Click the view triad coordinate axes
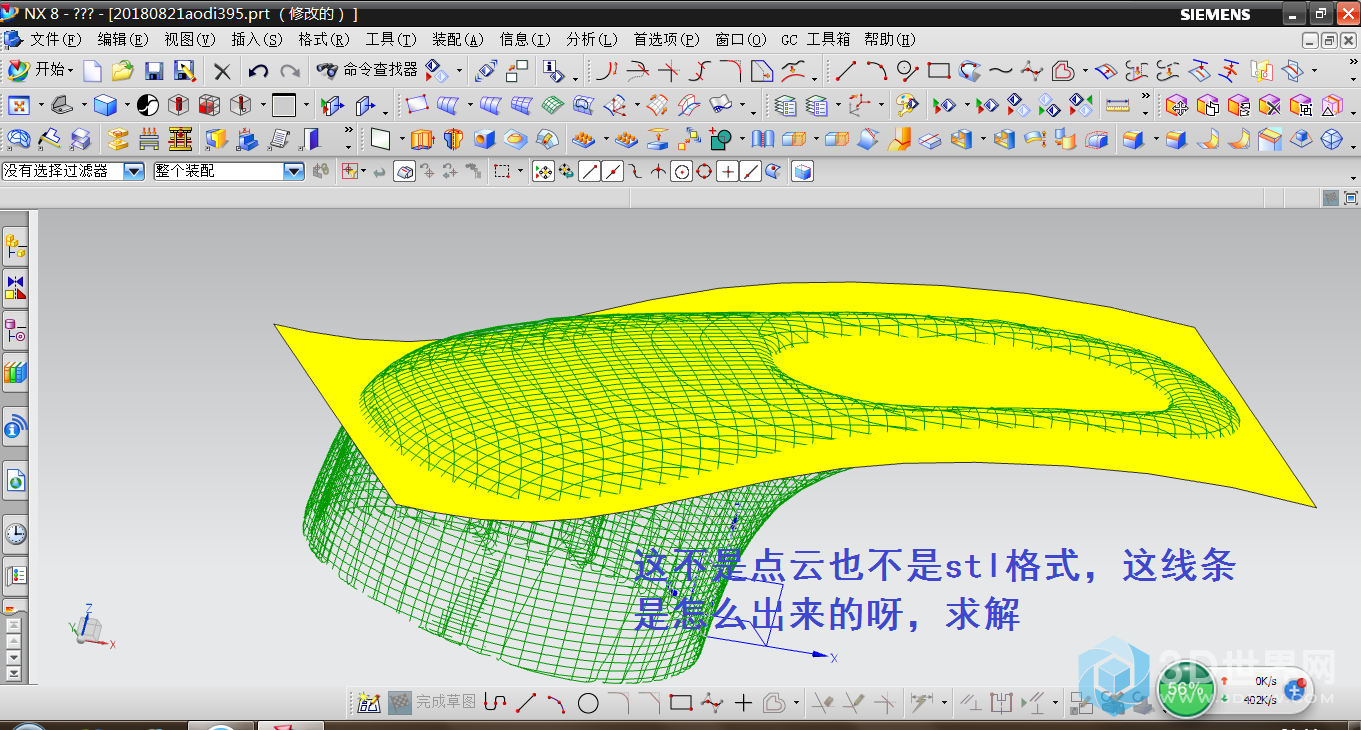This screenshot has height=730, width=1361. click(90, 627)
